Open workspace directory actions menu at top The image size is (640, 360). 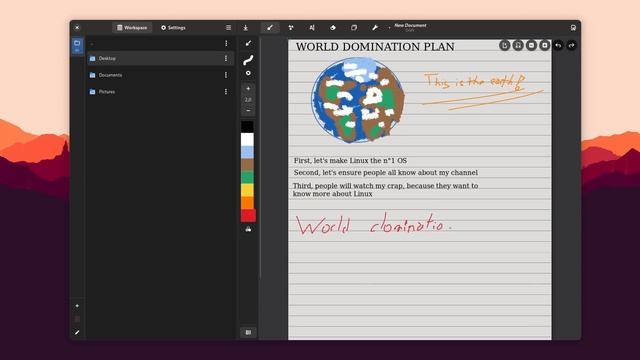[226, 43]
